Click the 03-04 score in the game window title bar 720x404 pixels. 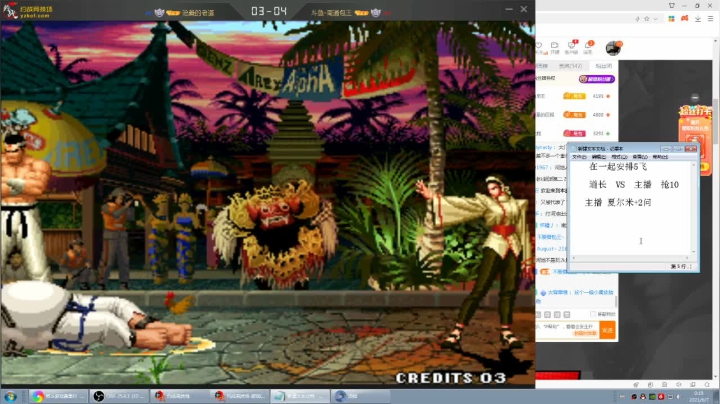pos(269,11)
